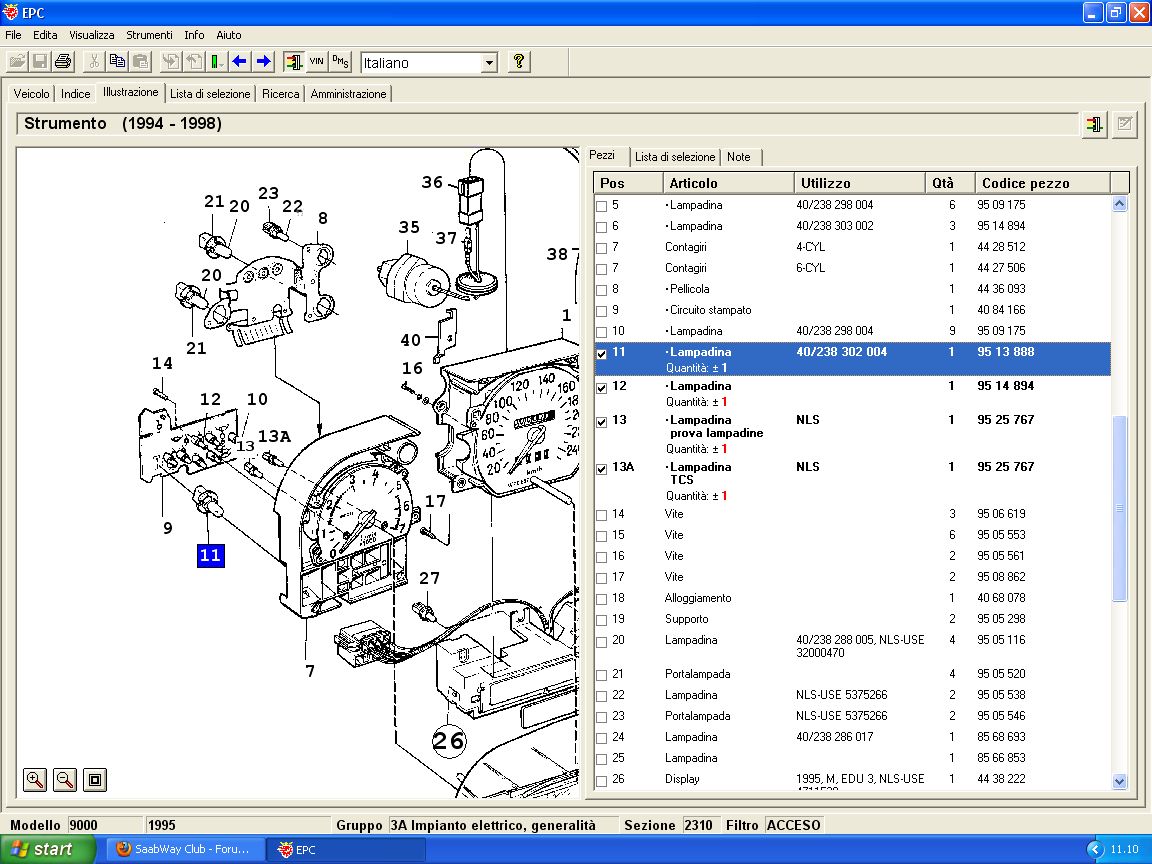
Task: Sort by the Pos column header
Action: pyautogui.click(x=628, y=183)
